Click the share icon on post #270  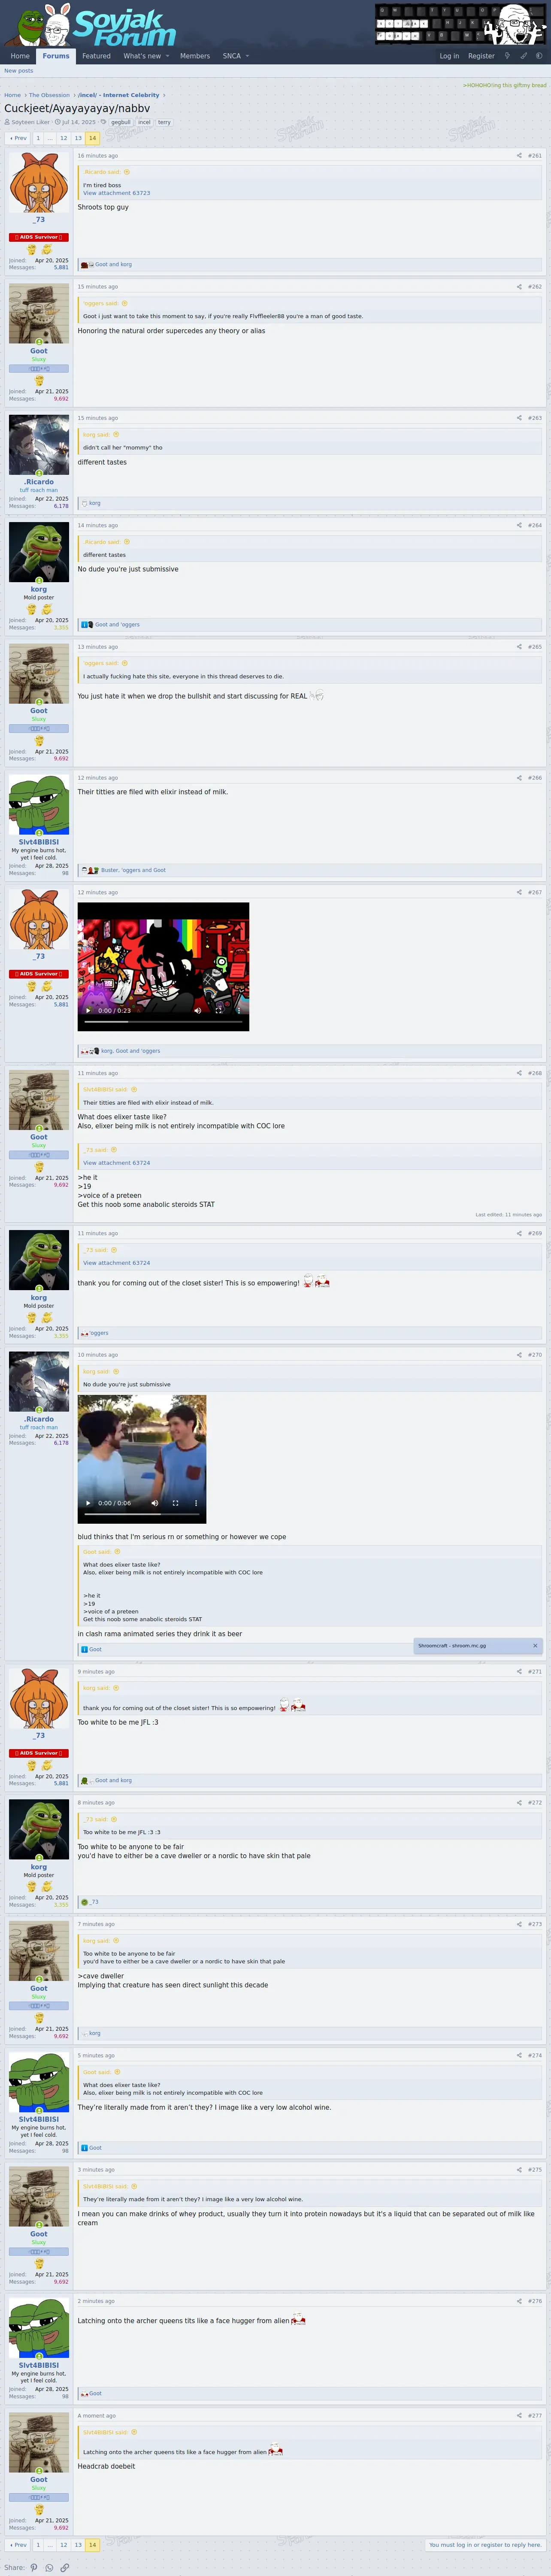518,1355
